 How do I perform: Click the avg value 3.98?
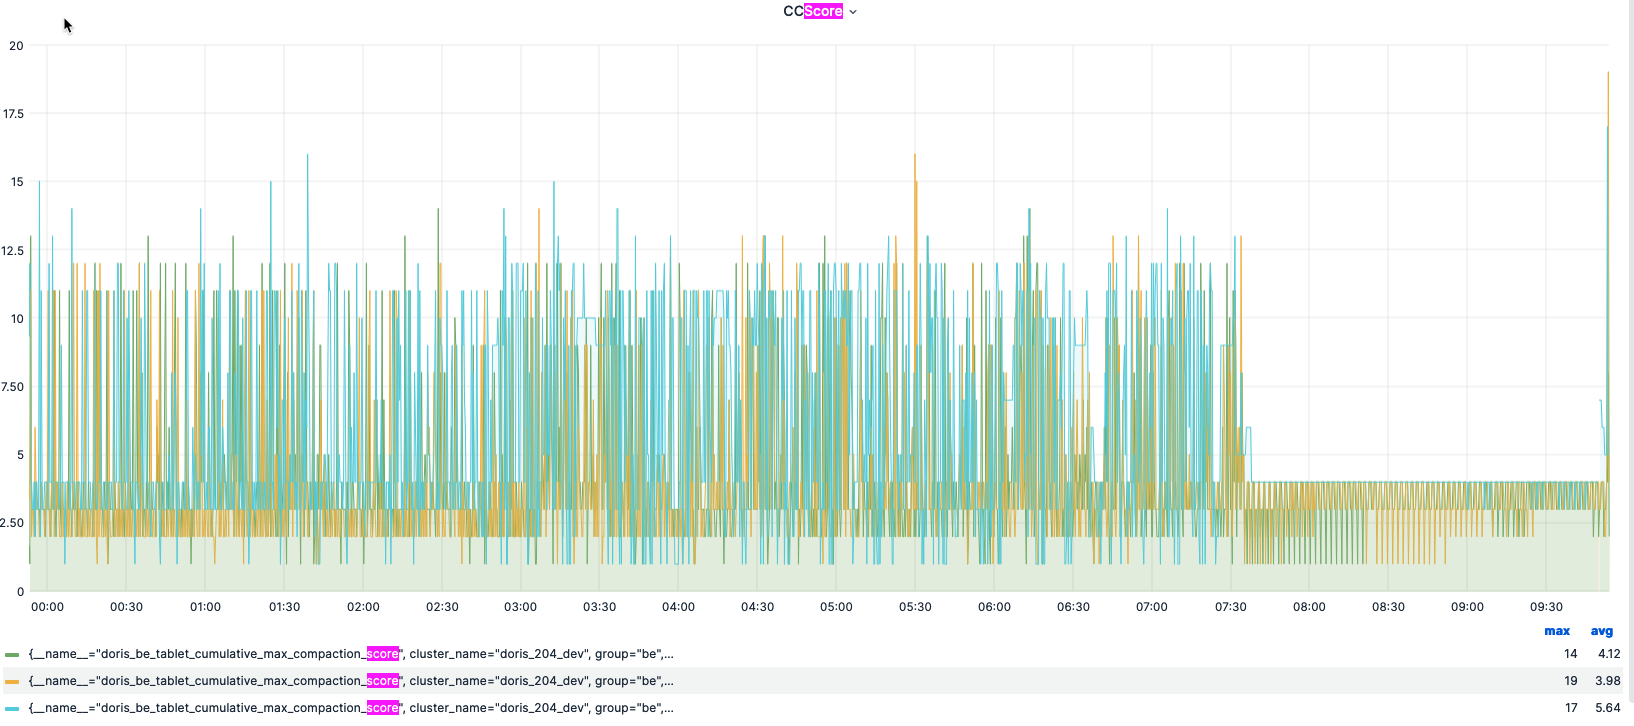(x=1608, y=681)
